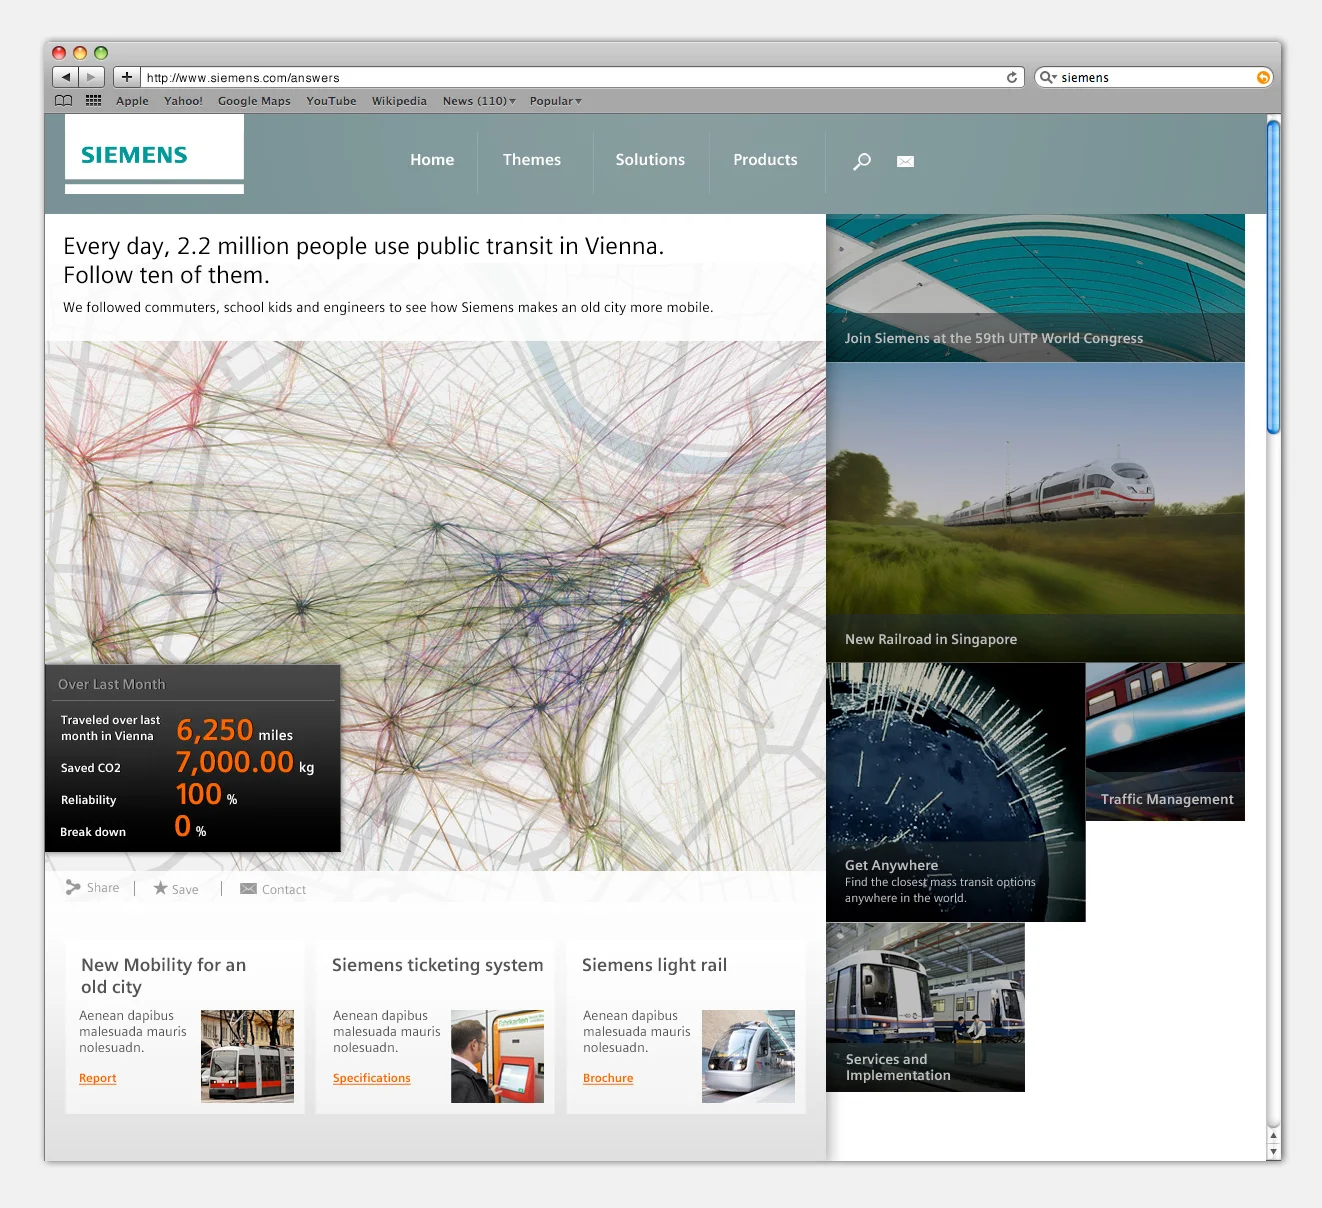Open the YouTube bookmark
The height and width of the screenshot is (1208, 1322).
pyautogui.click(x=331, y=101)
